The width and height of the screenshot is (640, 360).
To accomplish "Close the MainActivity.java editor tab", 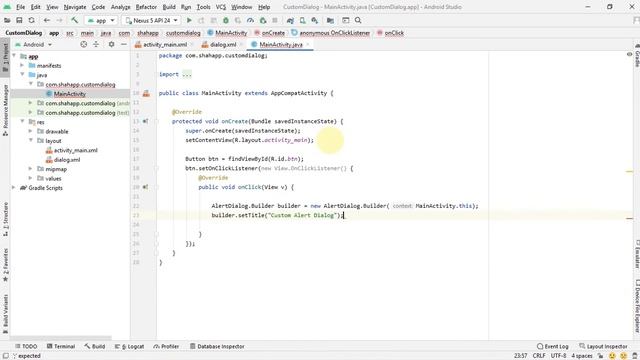I will point(308,44).
